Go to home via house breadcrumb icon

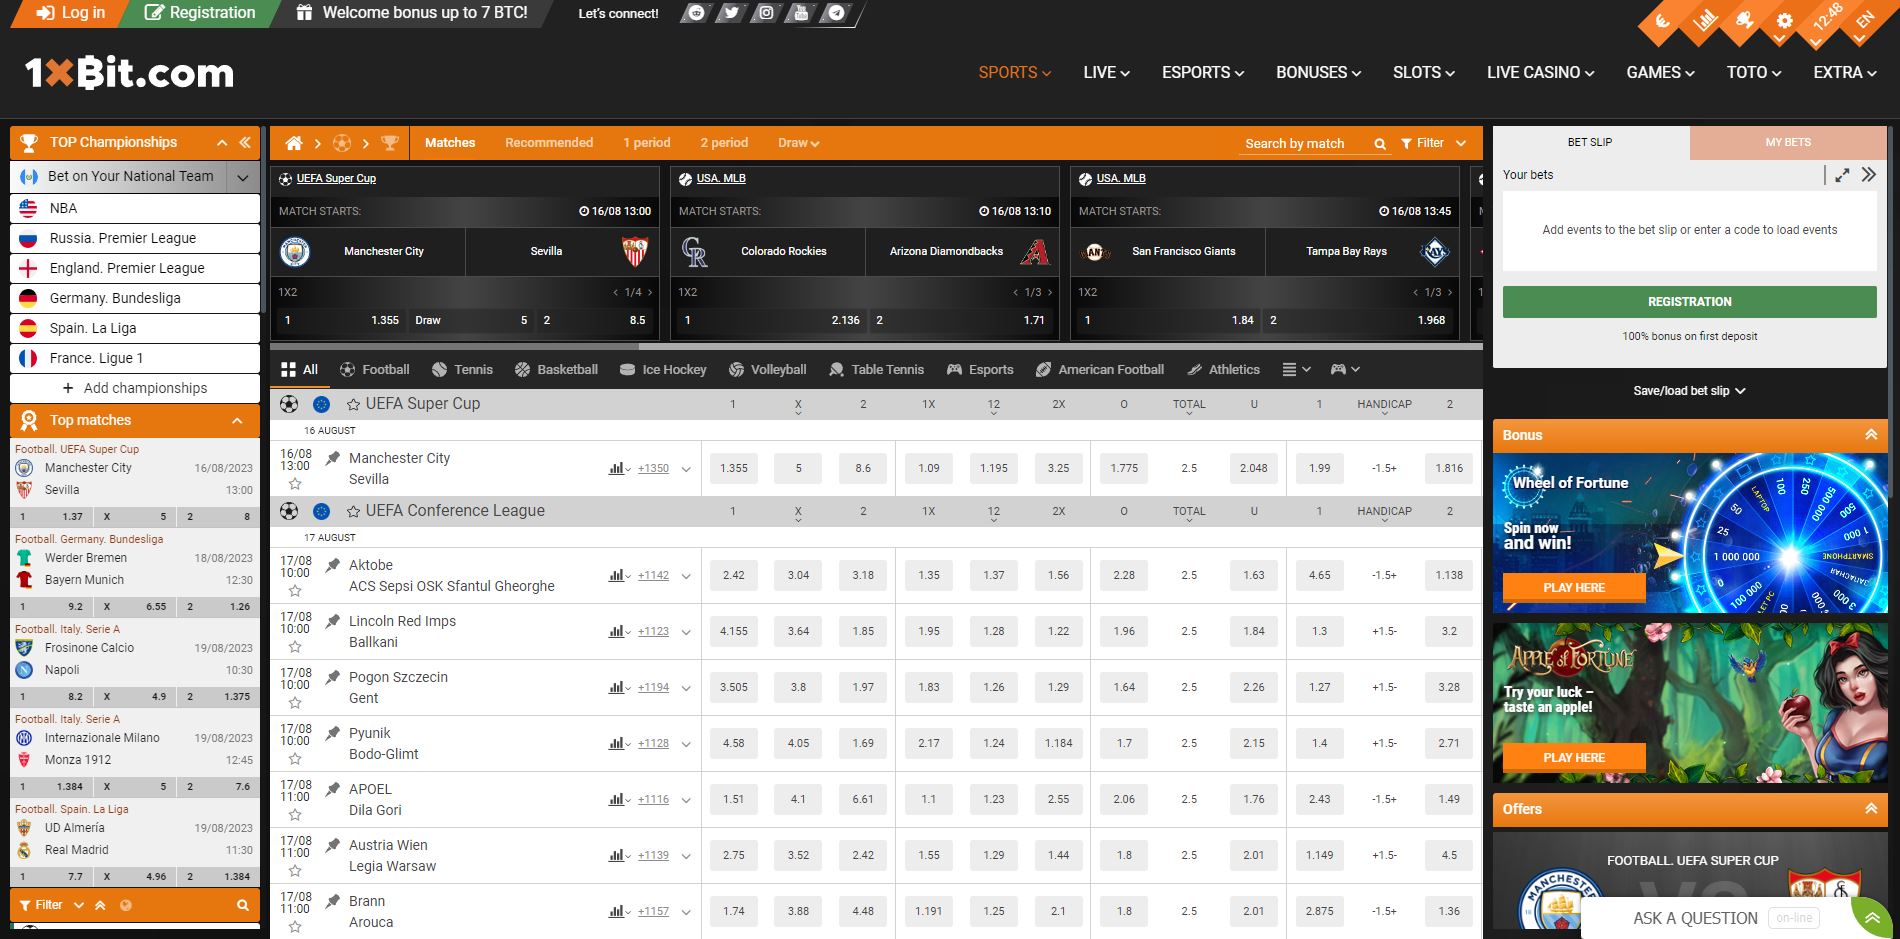pos(294,143)
